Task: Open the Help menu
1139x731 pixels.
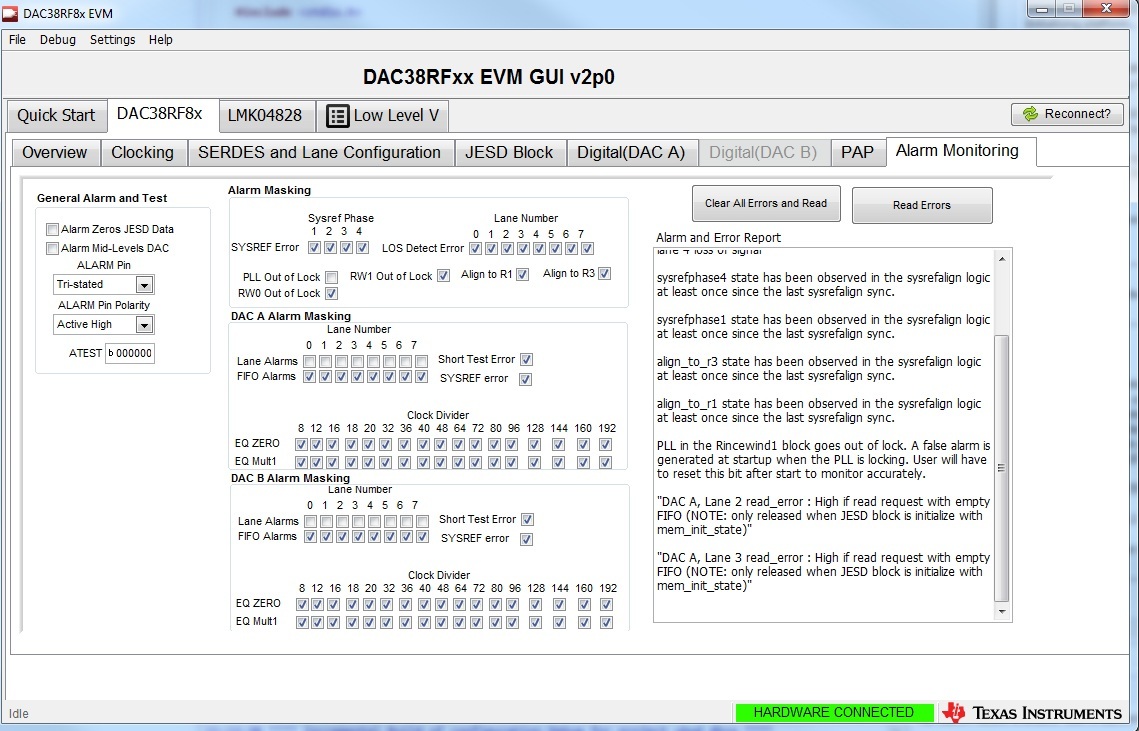Action: click(161, 39)
